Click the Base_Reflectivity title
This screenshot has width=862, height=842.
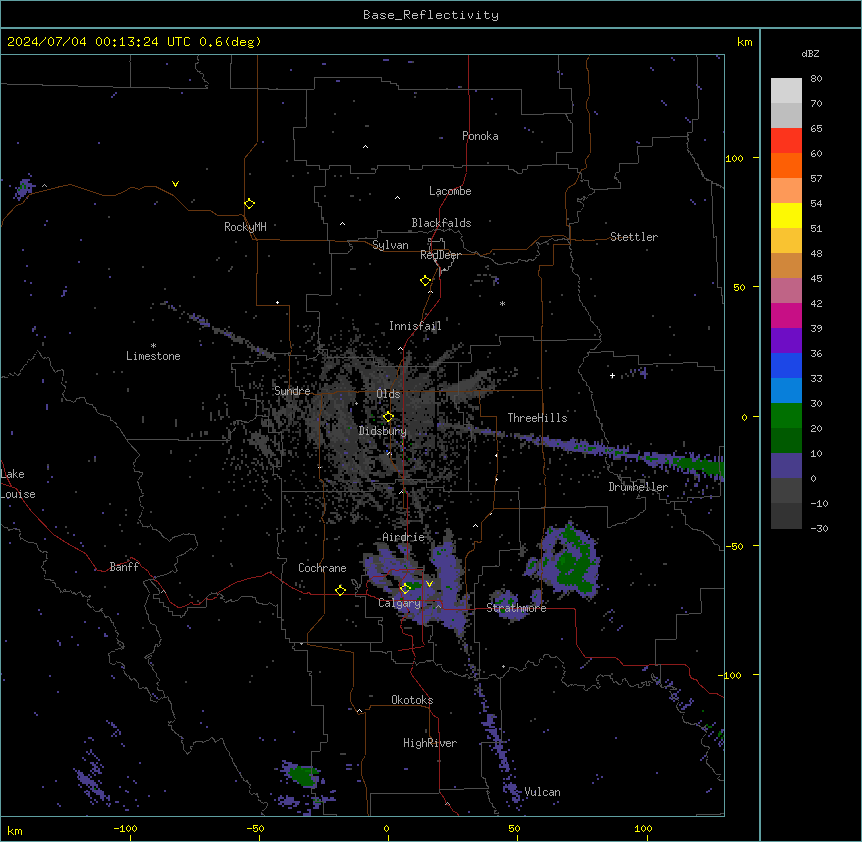click(431, 15)
